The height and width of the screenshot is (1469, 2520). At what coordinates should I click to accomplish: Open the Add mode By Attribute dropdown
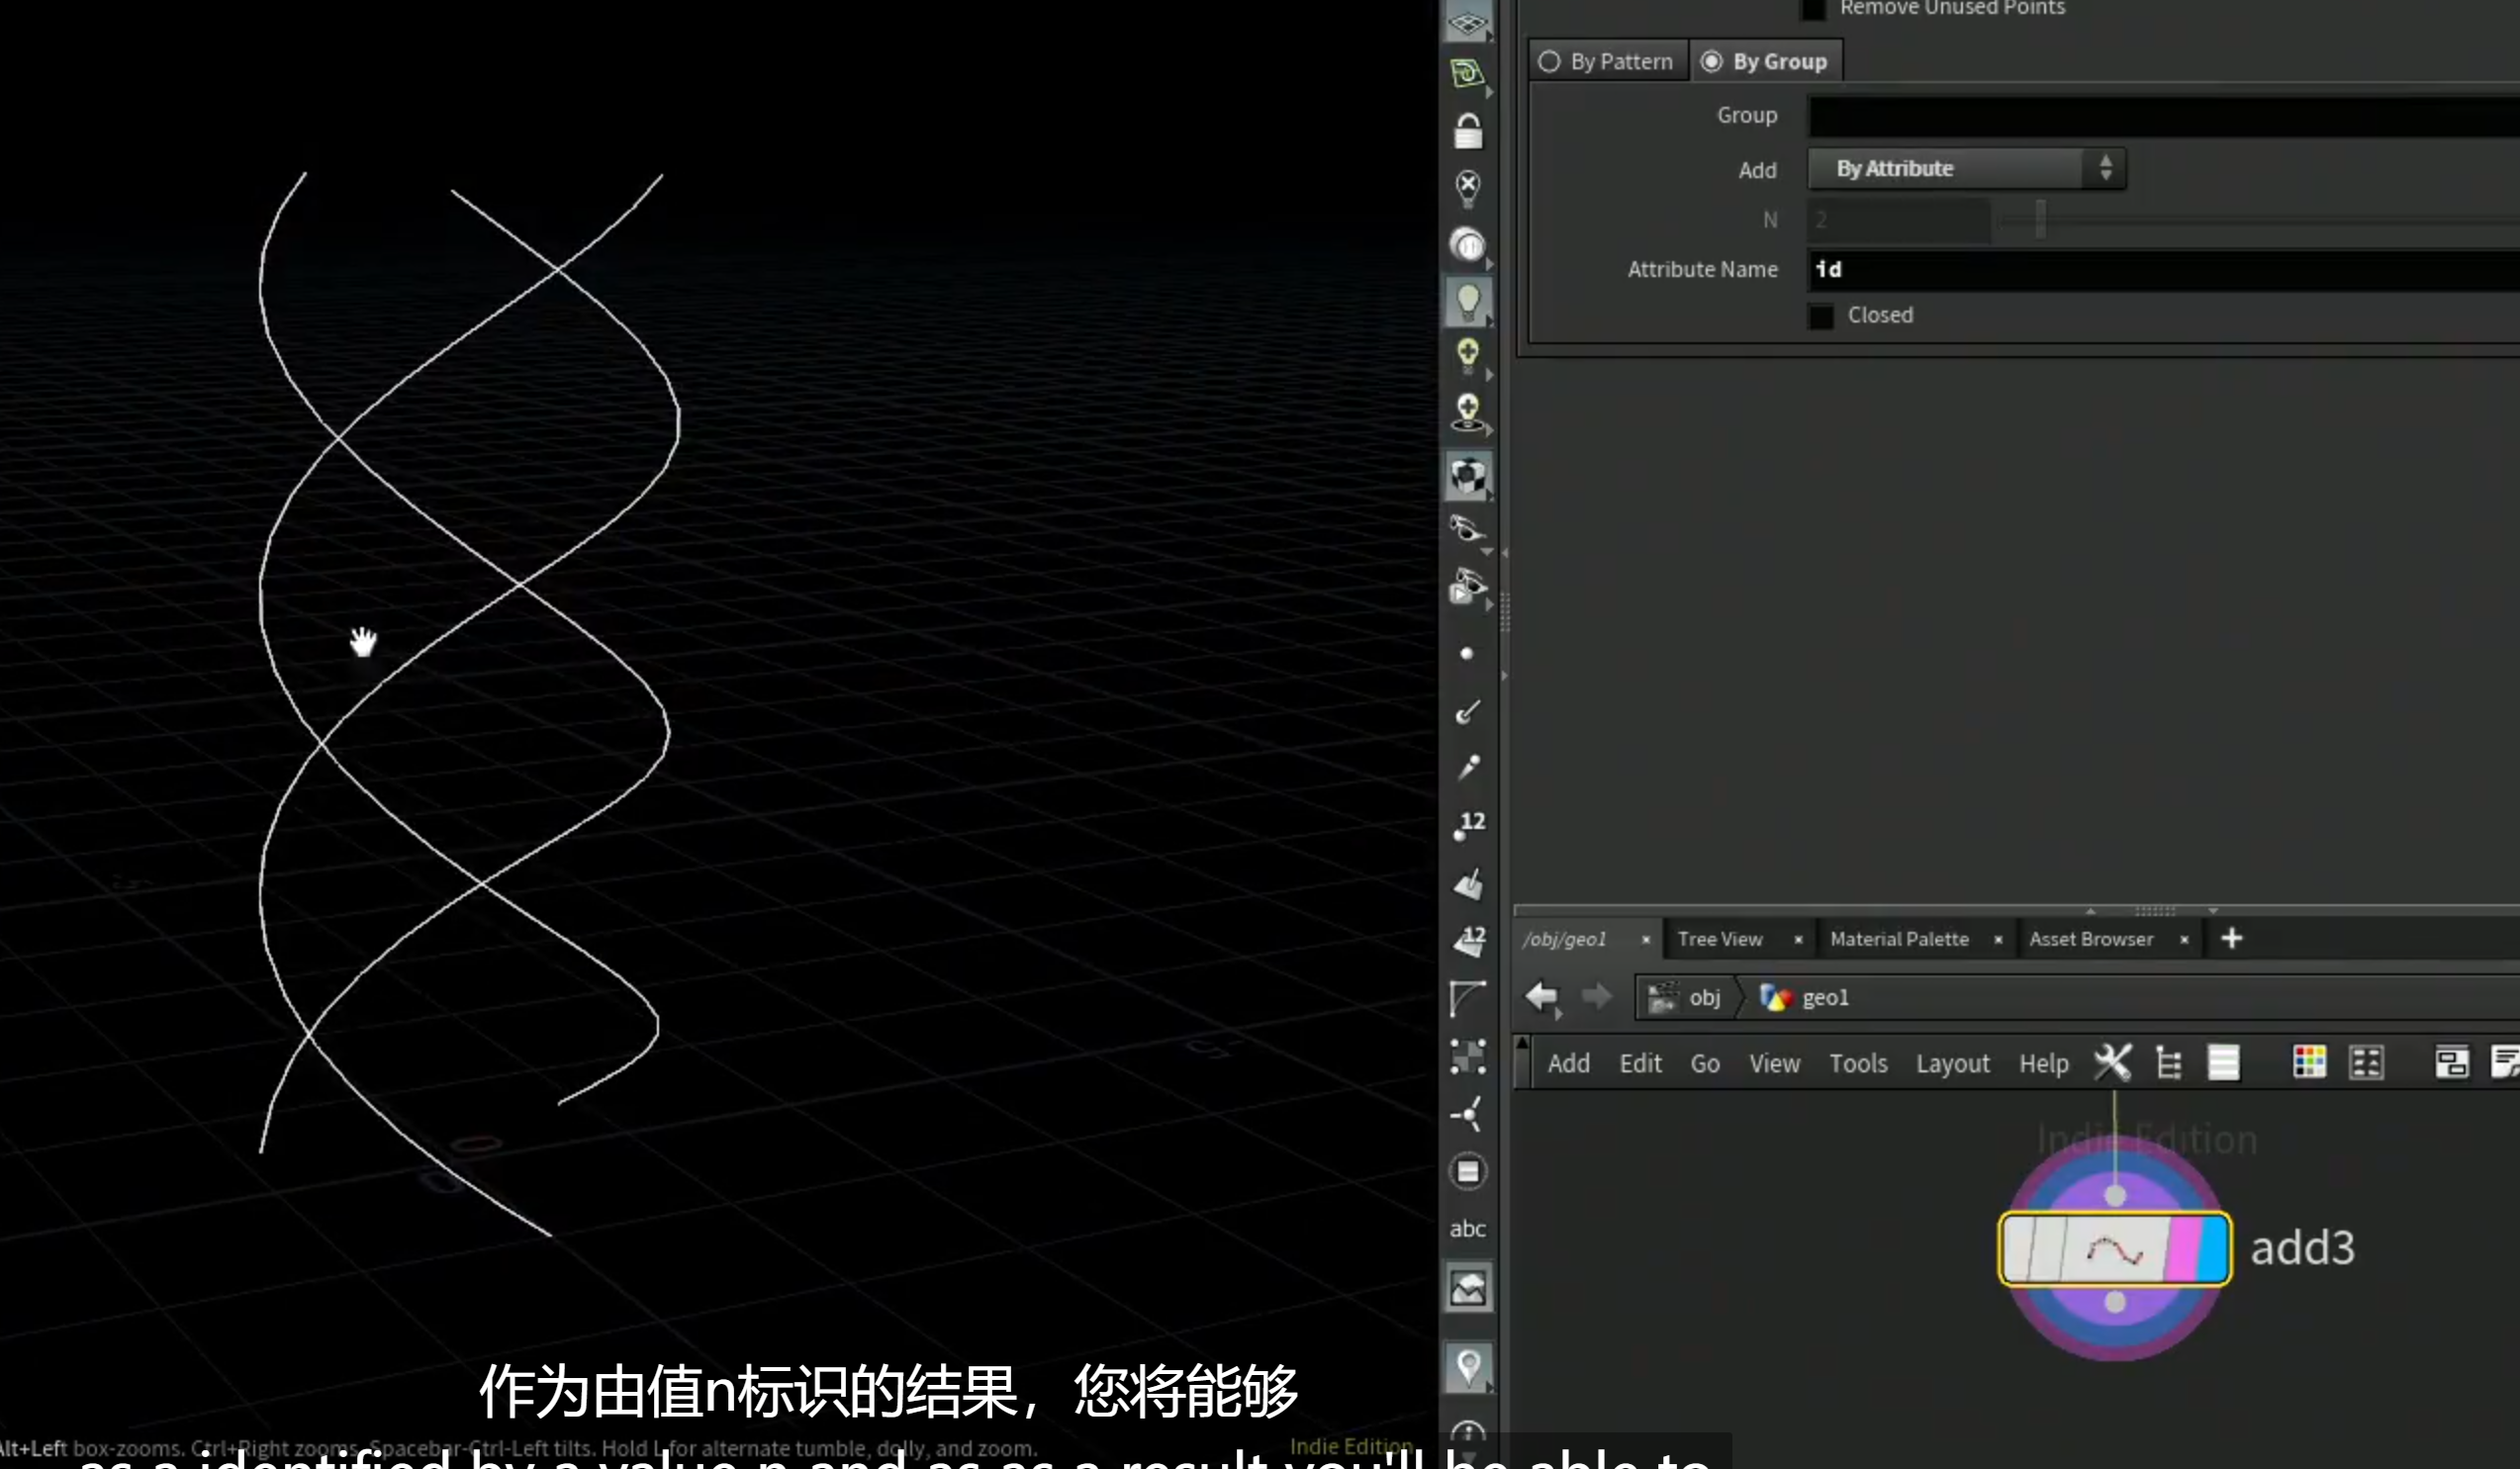tap(1966, 169)
